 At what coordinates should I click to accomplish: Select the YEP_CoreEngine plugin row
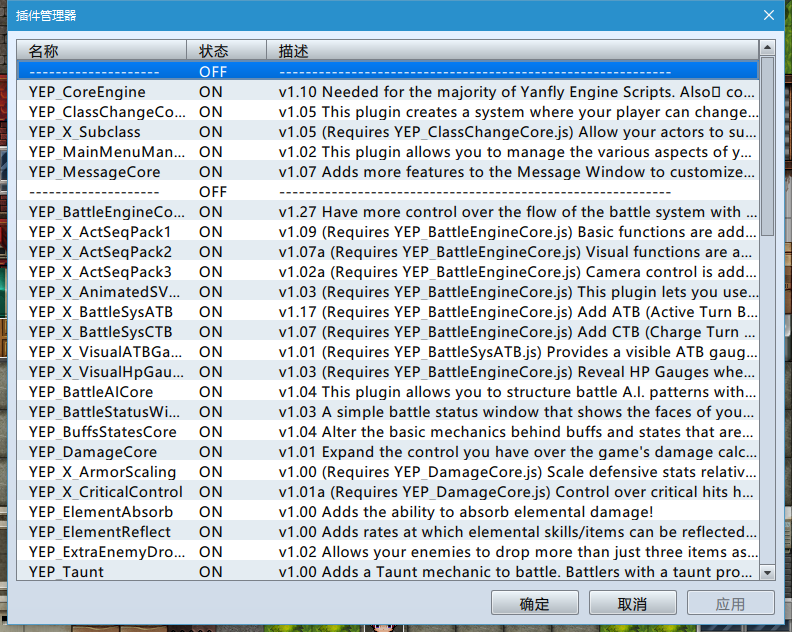388,92
